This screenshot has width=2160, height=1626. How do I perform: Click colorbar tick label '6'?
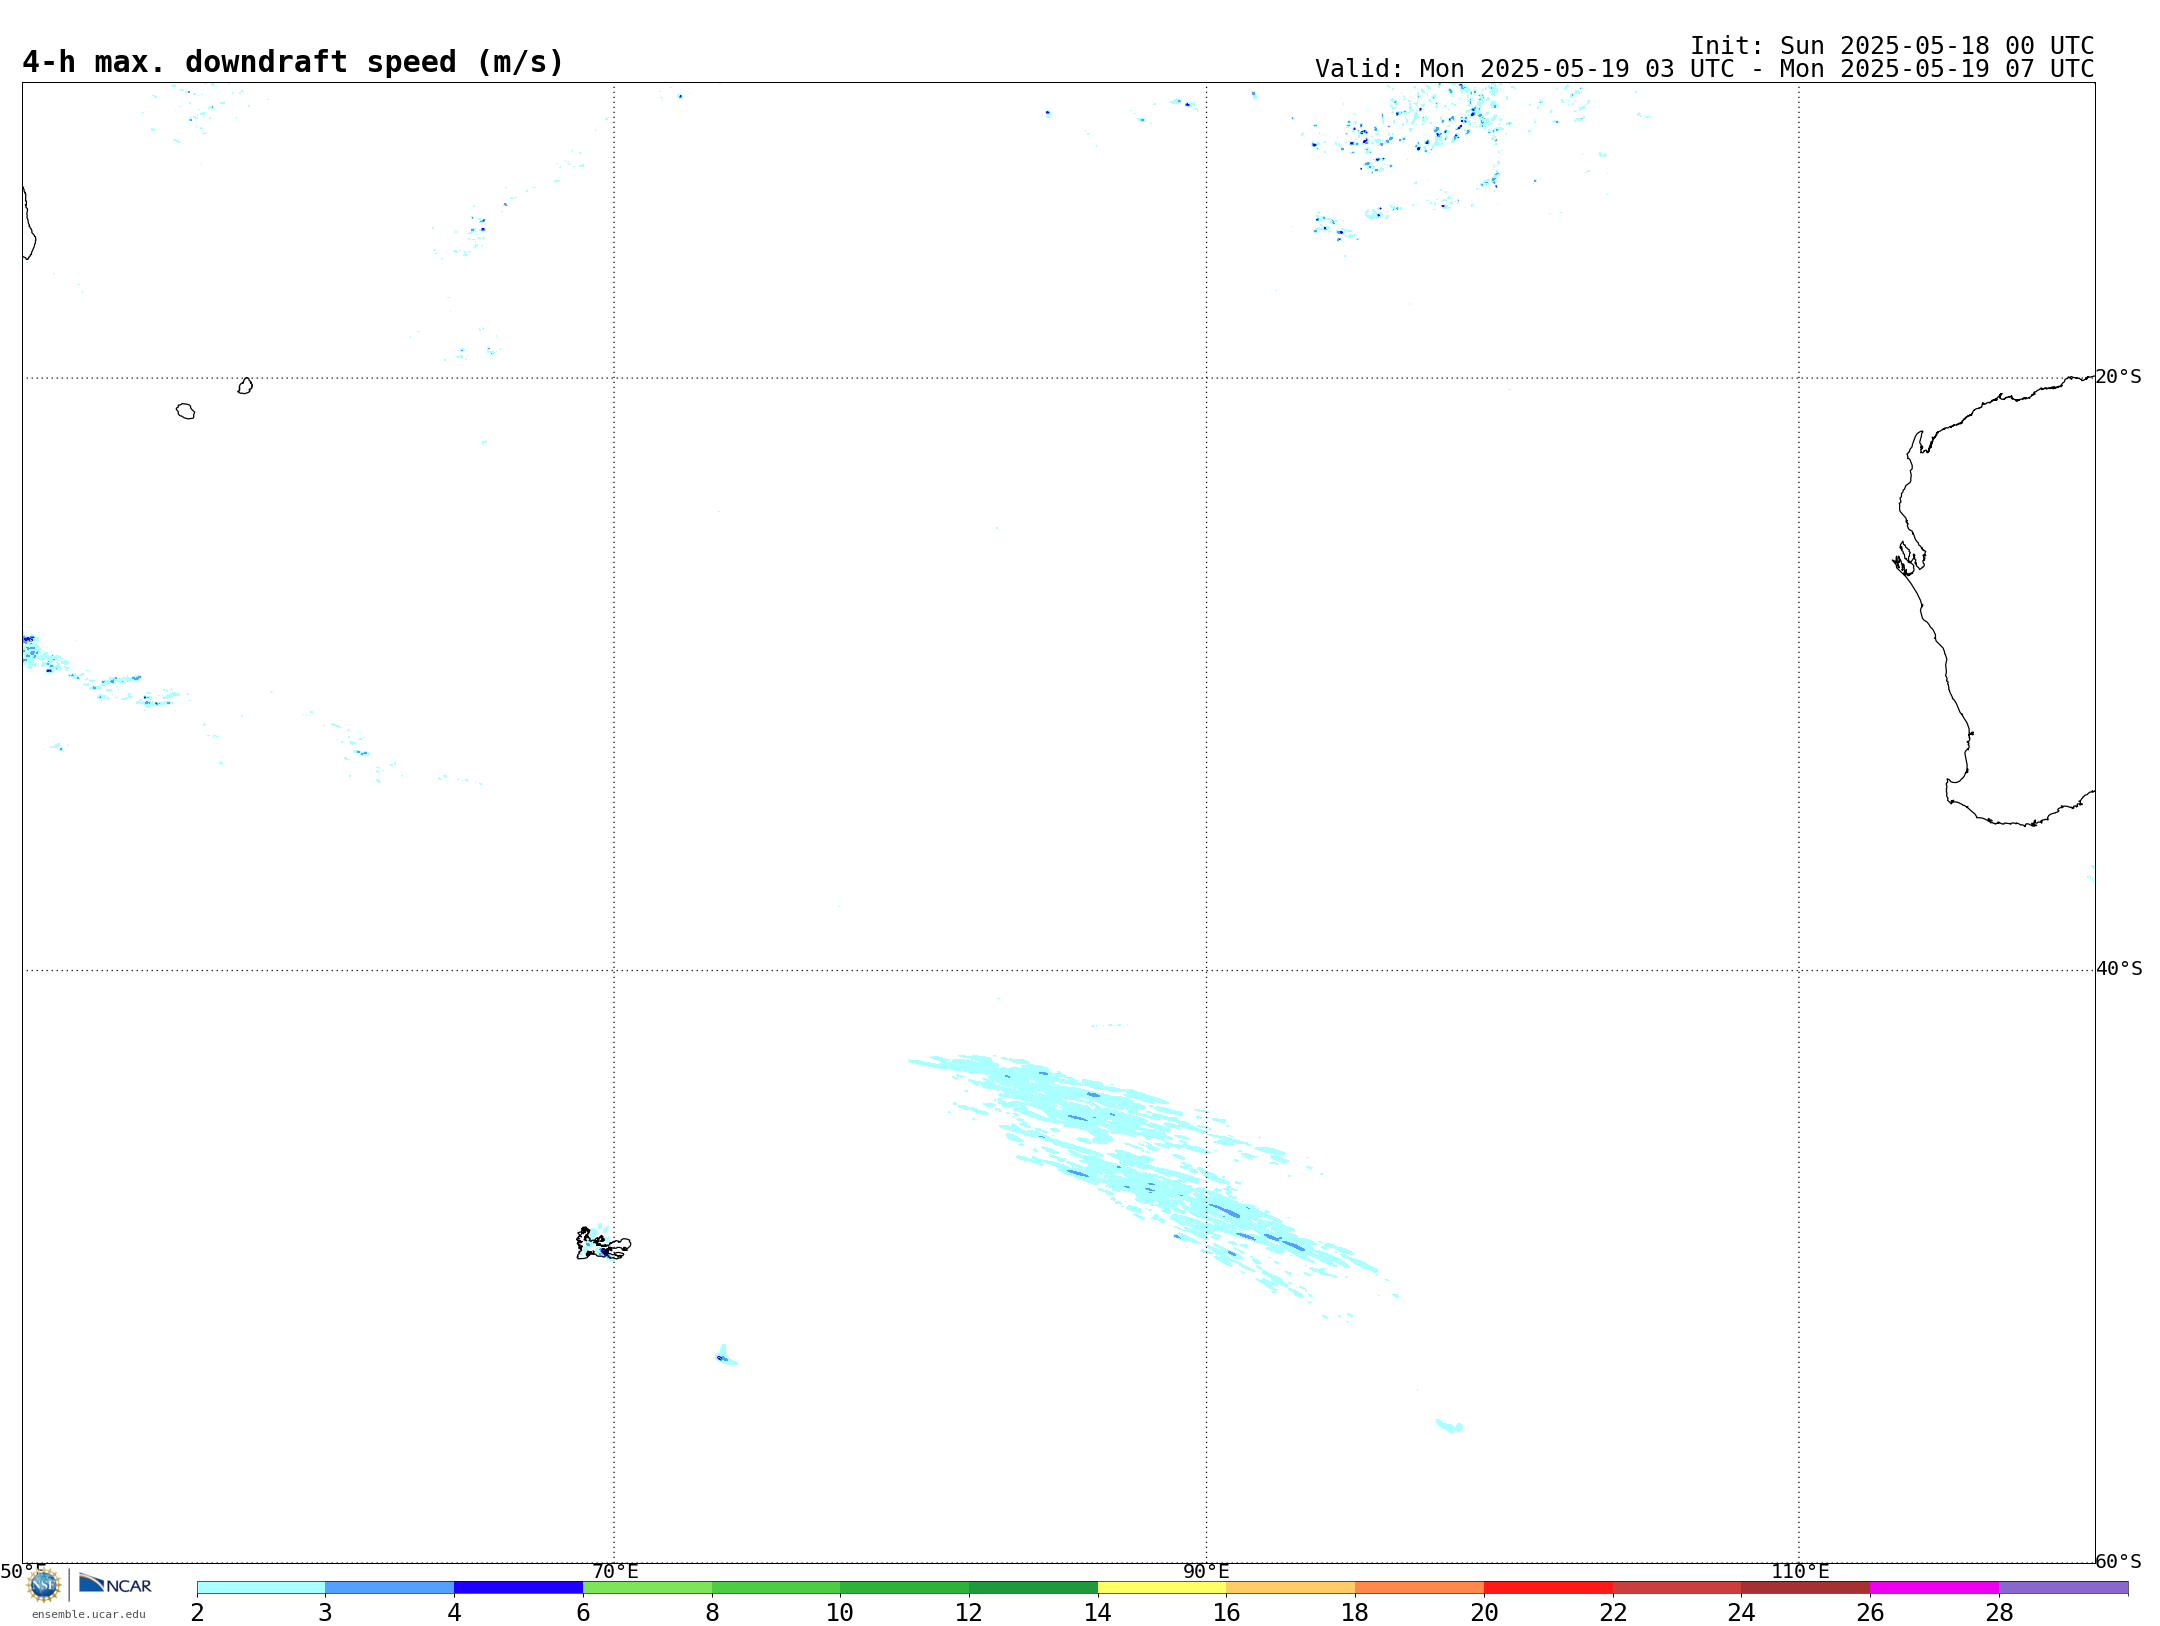pyautogui.click(x=583, y=1613)
